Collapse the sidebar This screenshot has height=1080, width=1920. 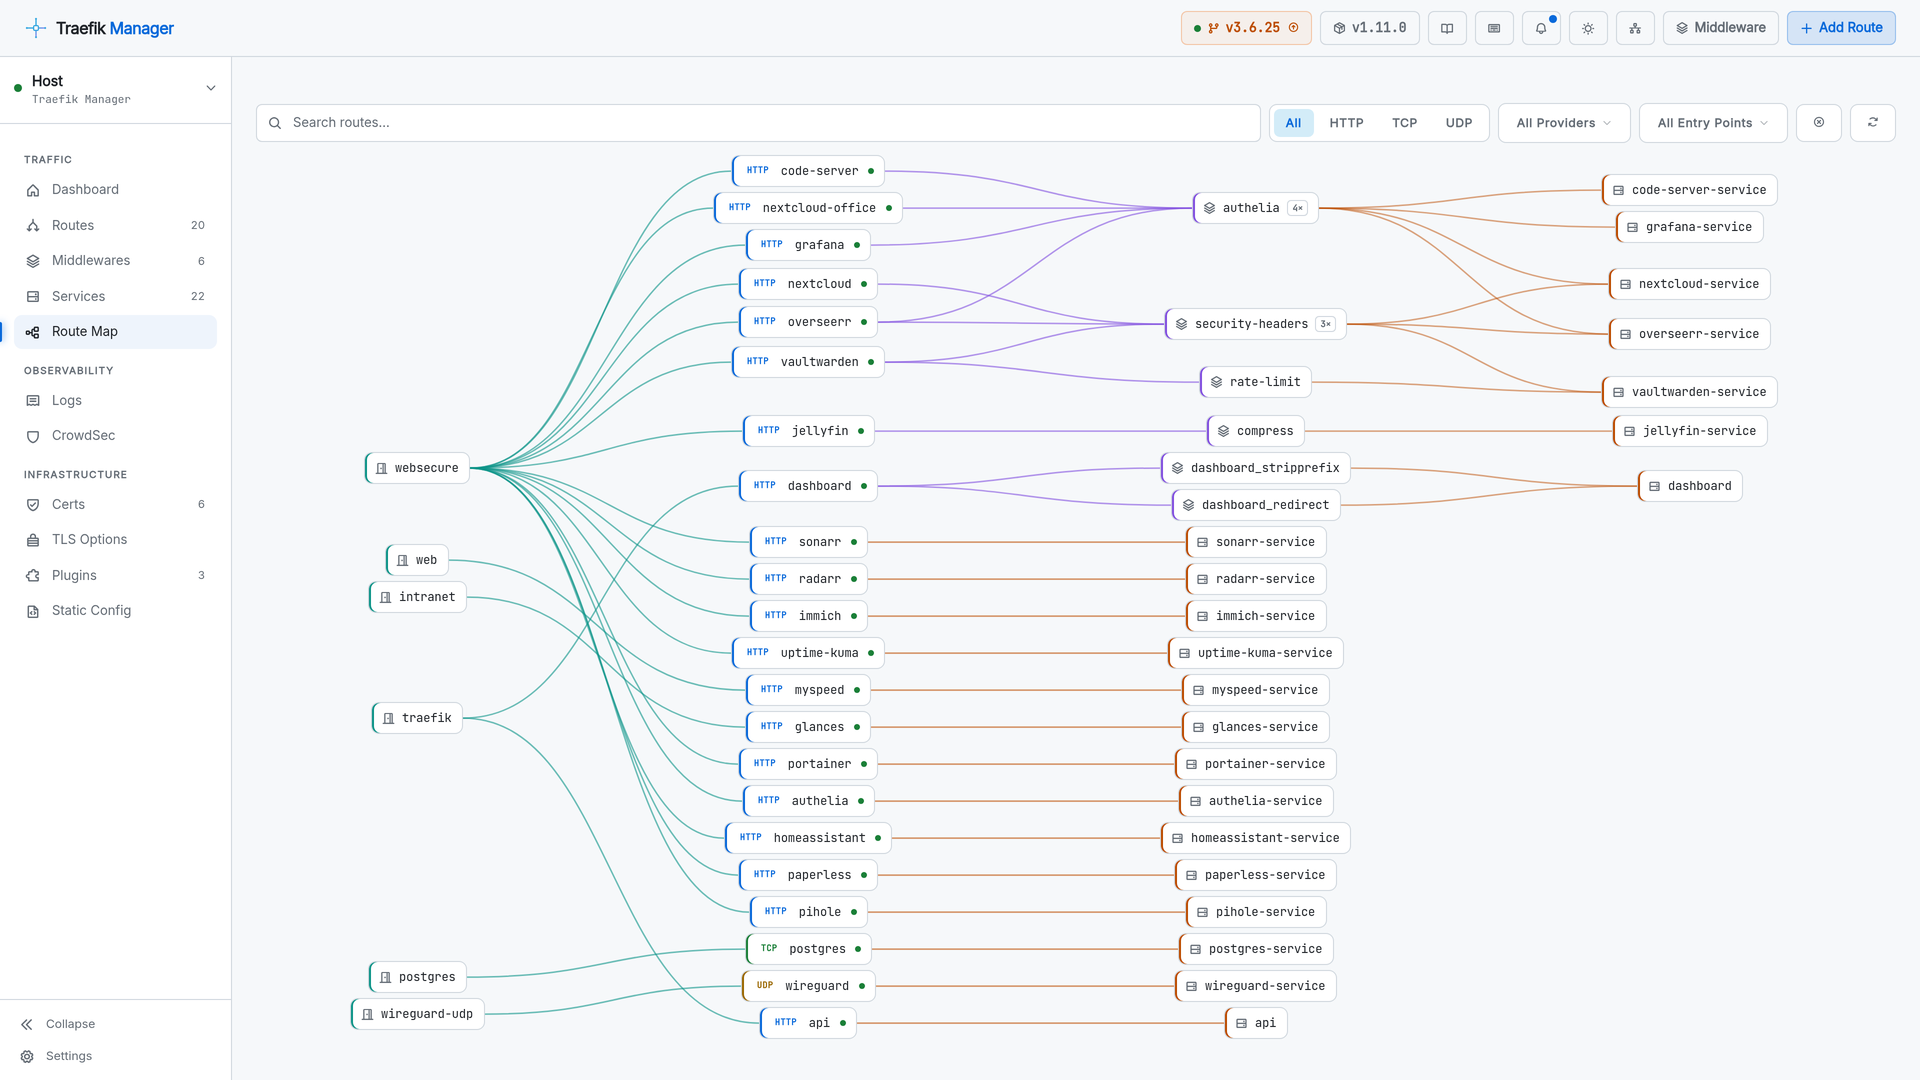coord(58,1024)
